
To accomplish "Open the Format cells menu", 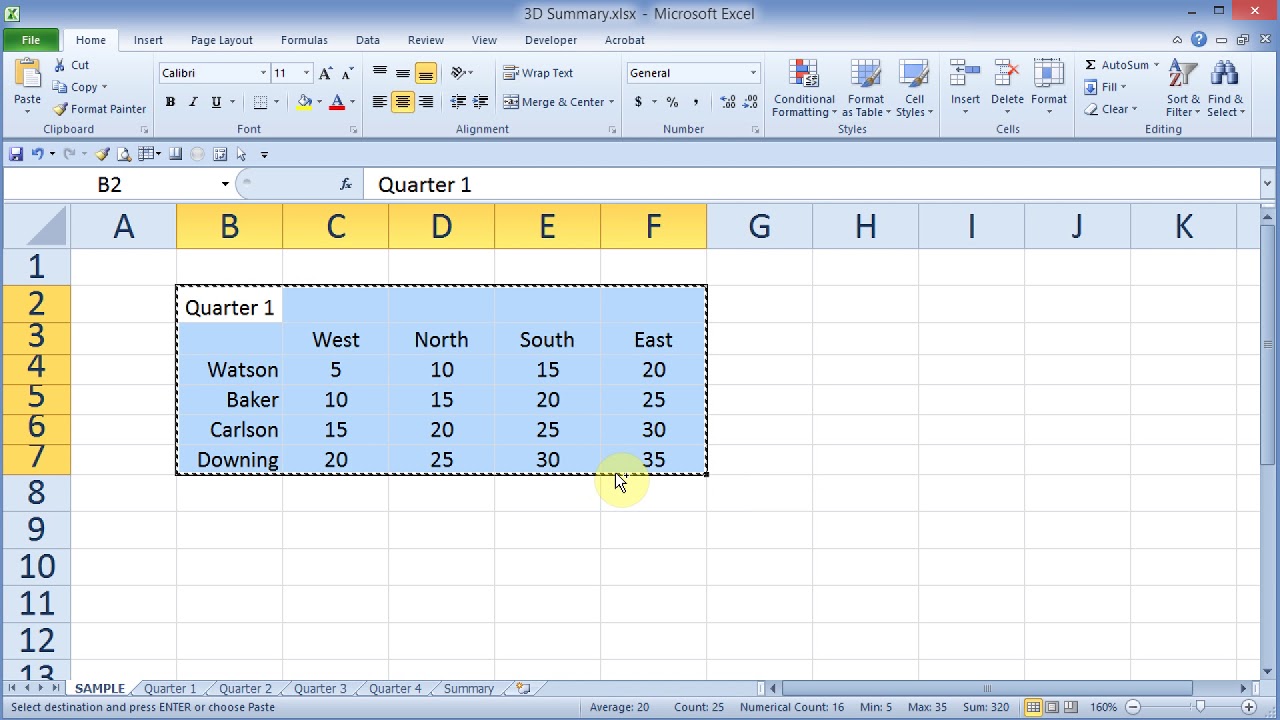I will [x=1048, y=88].
